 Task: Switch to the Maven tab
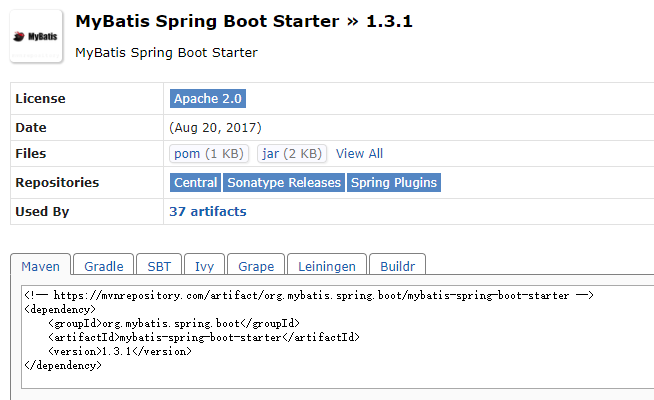[x=40, y=266]
